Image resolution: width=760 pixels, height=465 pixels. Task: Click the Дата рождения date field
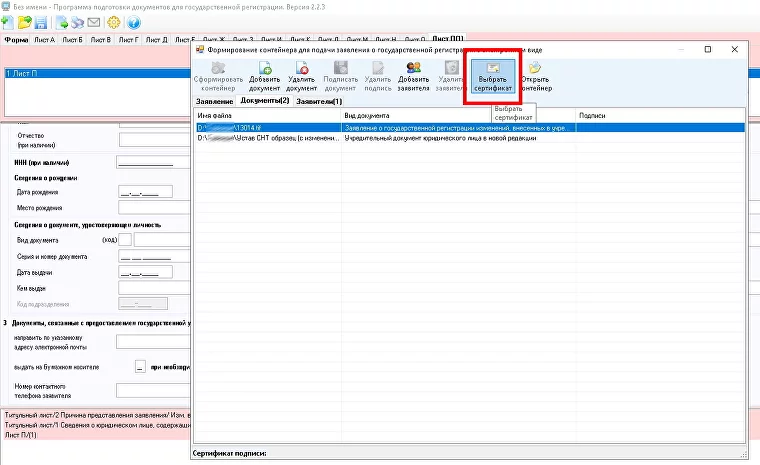[x=145, y=192]
